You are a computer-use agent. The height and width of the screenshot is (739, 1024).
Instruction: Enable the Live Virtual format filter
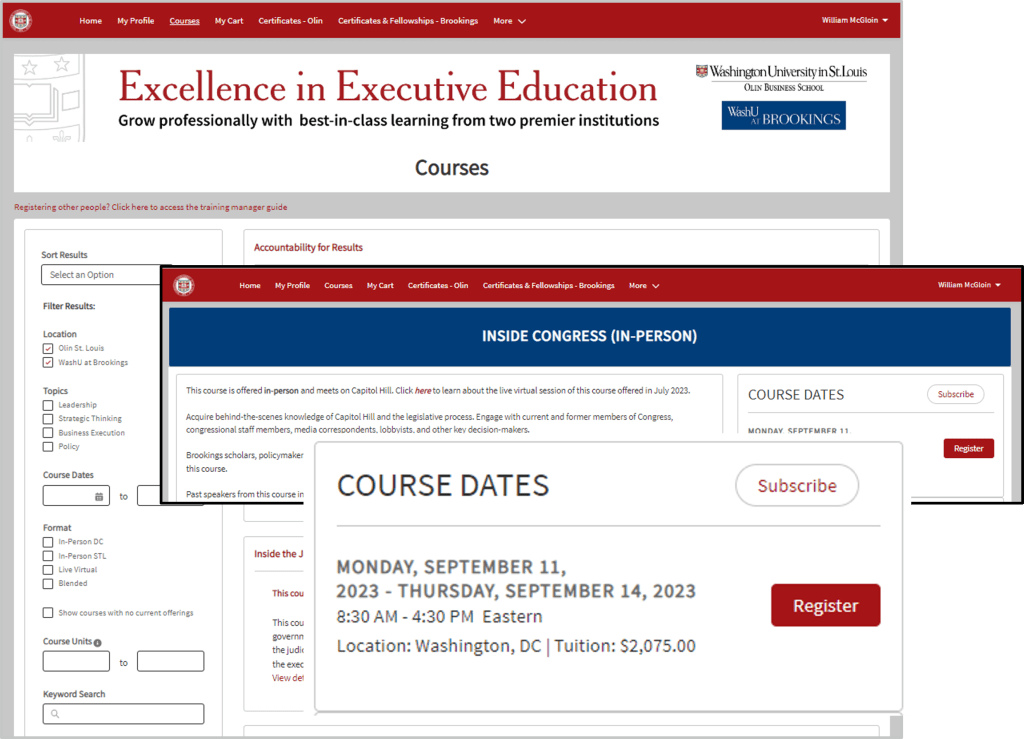48,570
